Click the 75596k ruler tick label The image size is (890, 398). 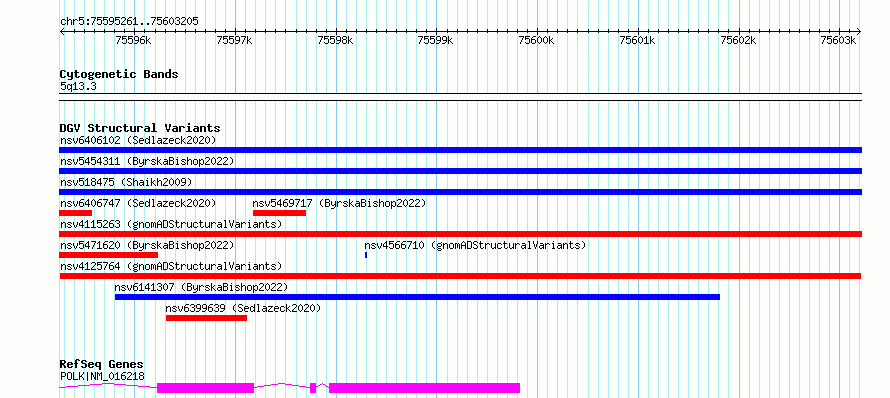point(133,40)
